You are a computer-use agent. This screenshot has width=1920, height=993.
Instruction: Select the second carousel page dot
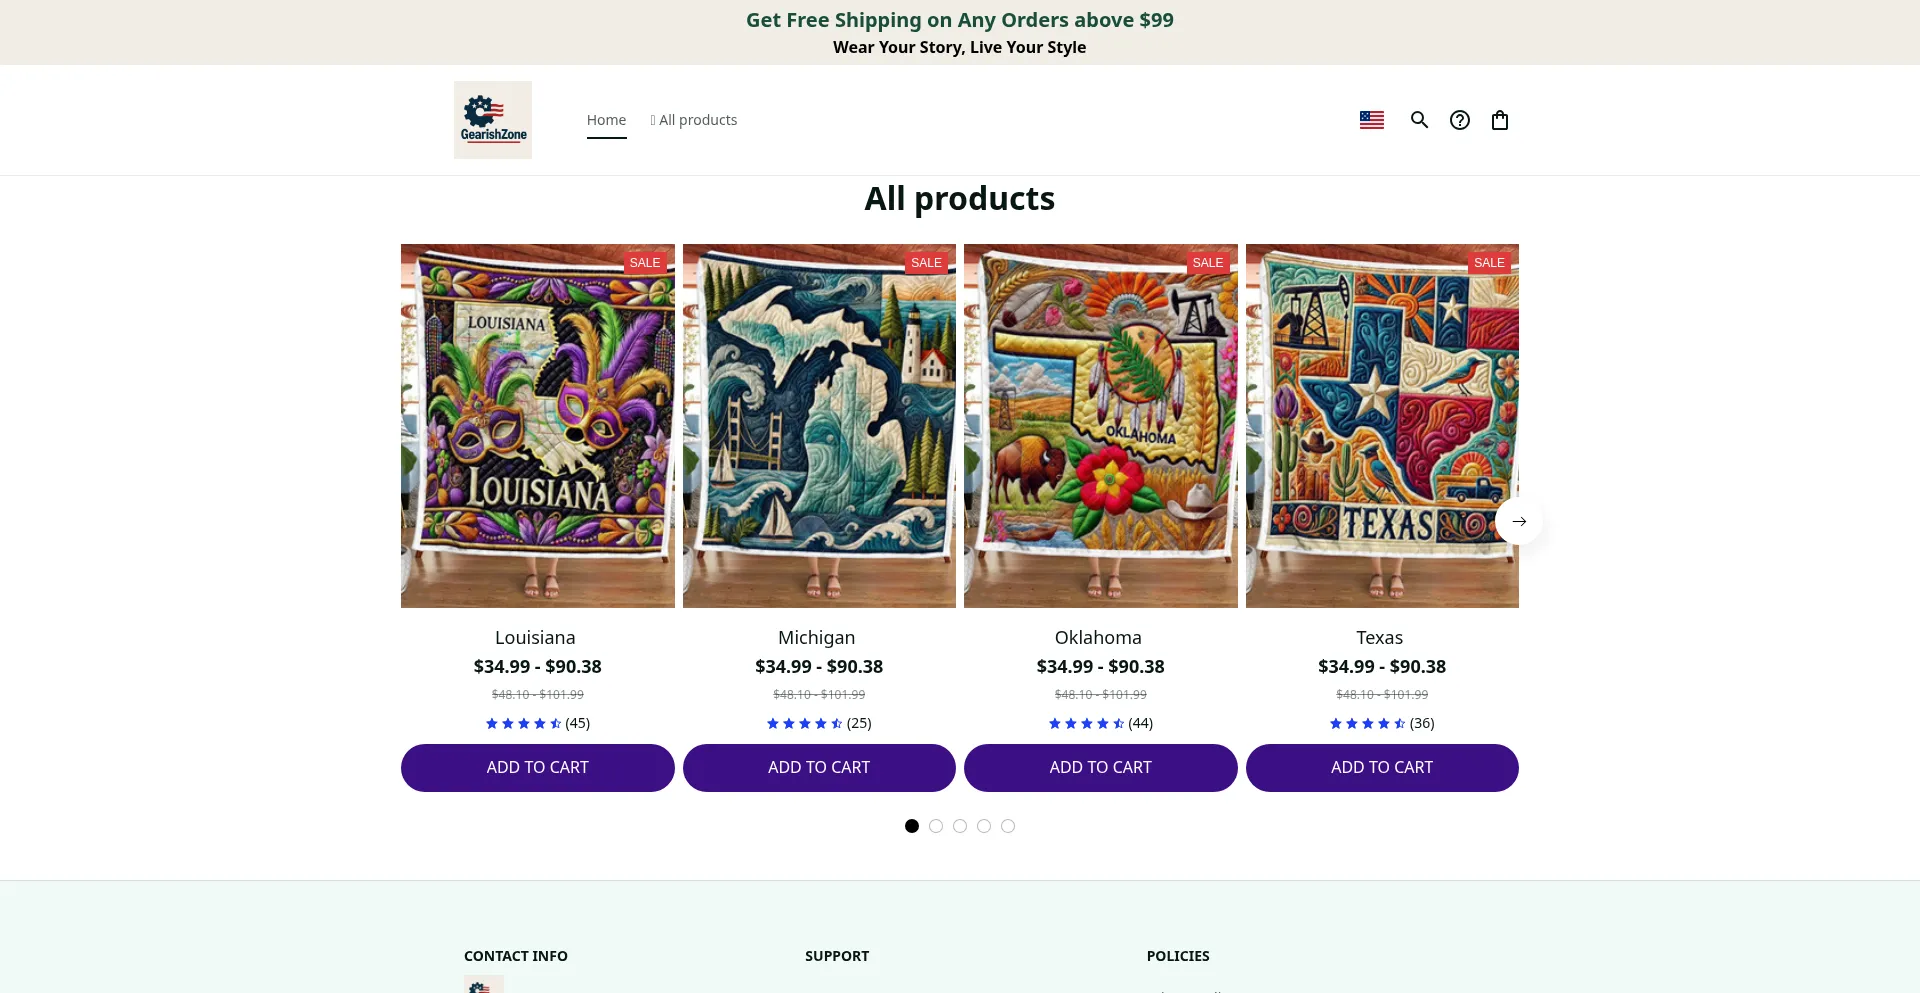coord(936,826)
